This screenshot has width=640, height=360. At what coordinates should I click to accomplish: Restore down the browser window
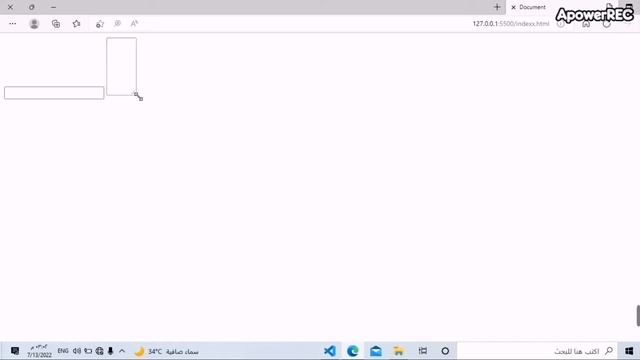[32, 7]
